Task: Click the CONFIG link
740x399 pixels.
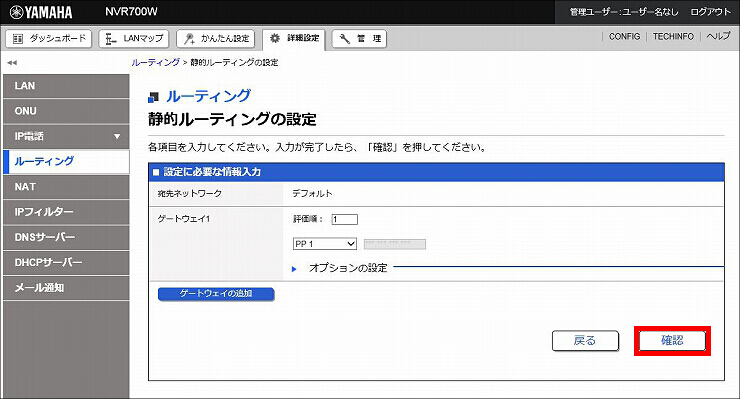Action: pos(624,36)
